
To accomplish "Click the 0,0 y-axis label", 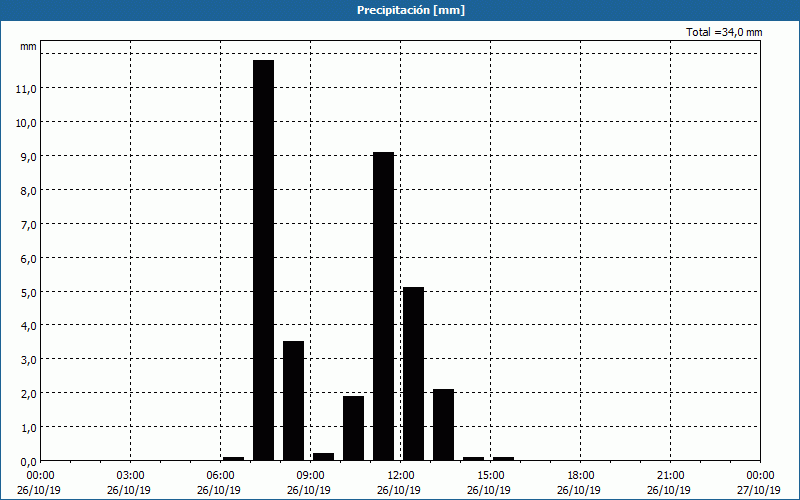I will coord(28,461).
